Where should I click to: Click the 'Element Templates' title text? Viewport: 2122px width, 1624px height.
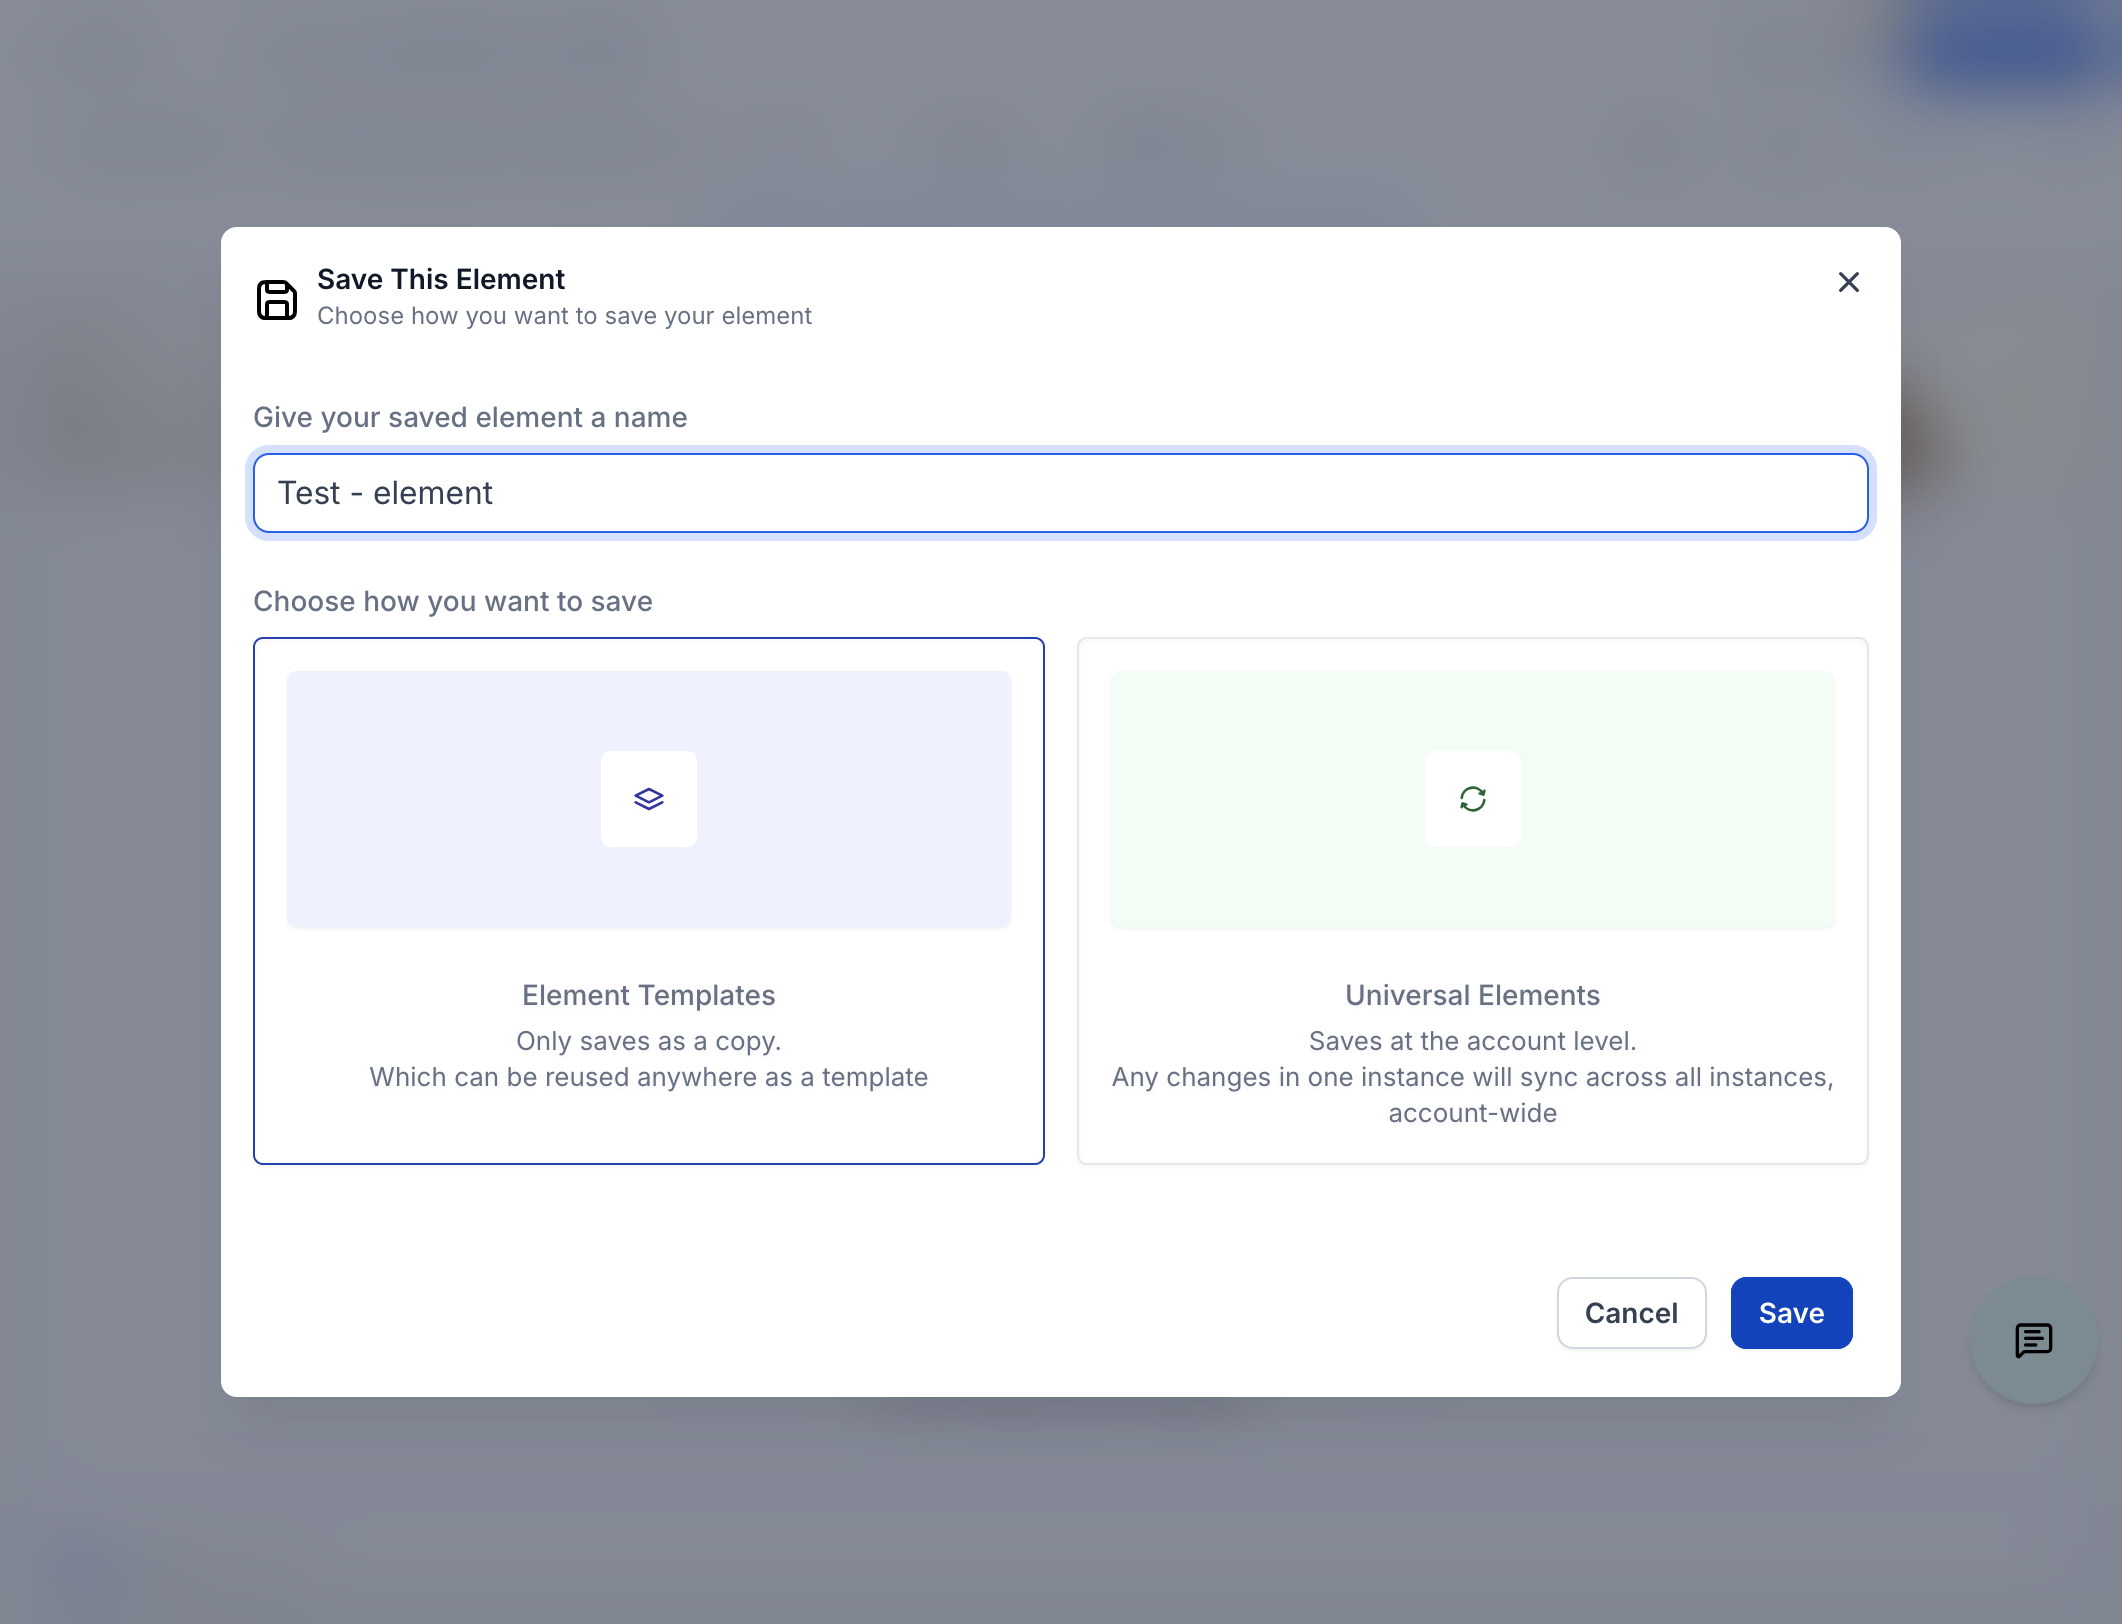pos(649,995)
